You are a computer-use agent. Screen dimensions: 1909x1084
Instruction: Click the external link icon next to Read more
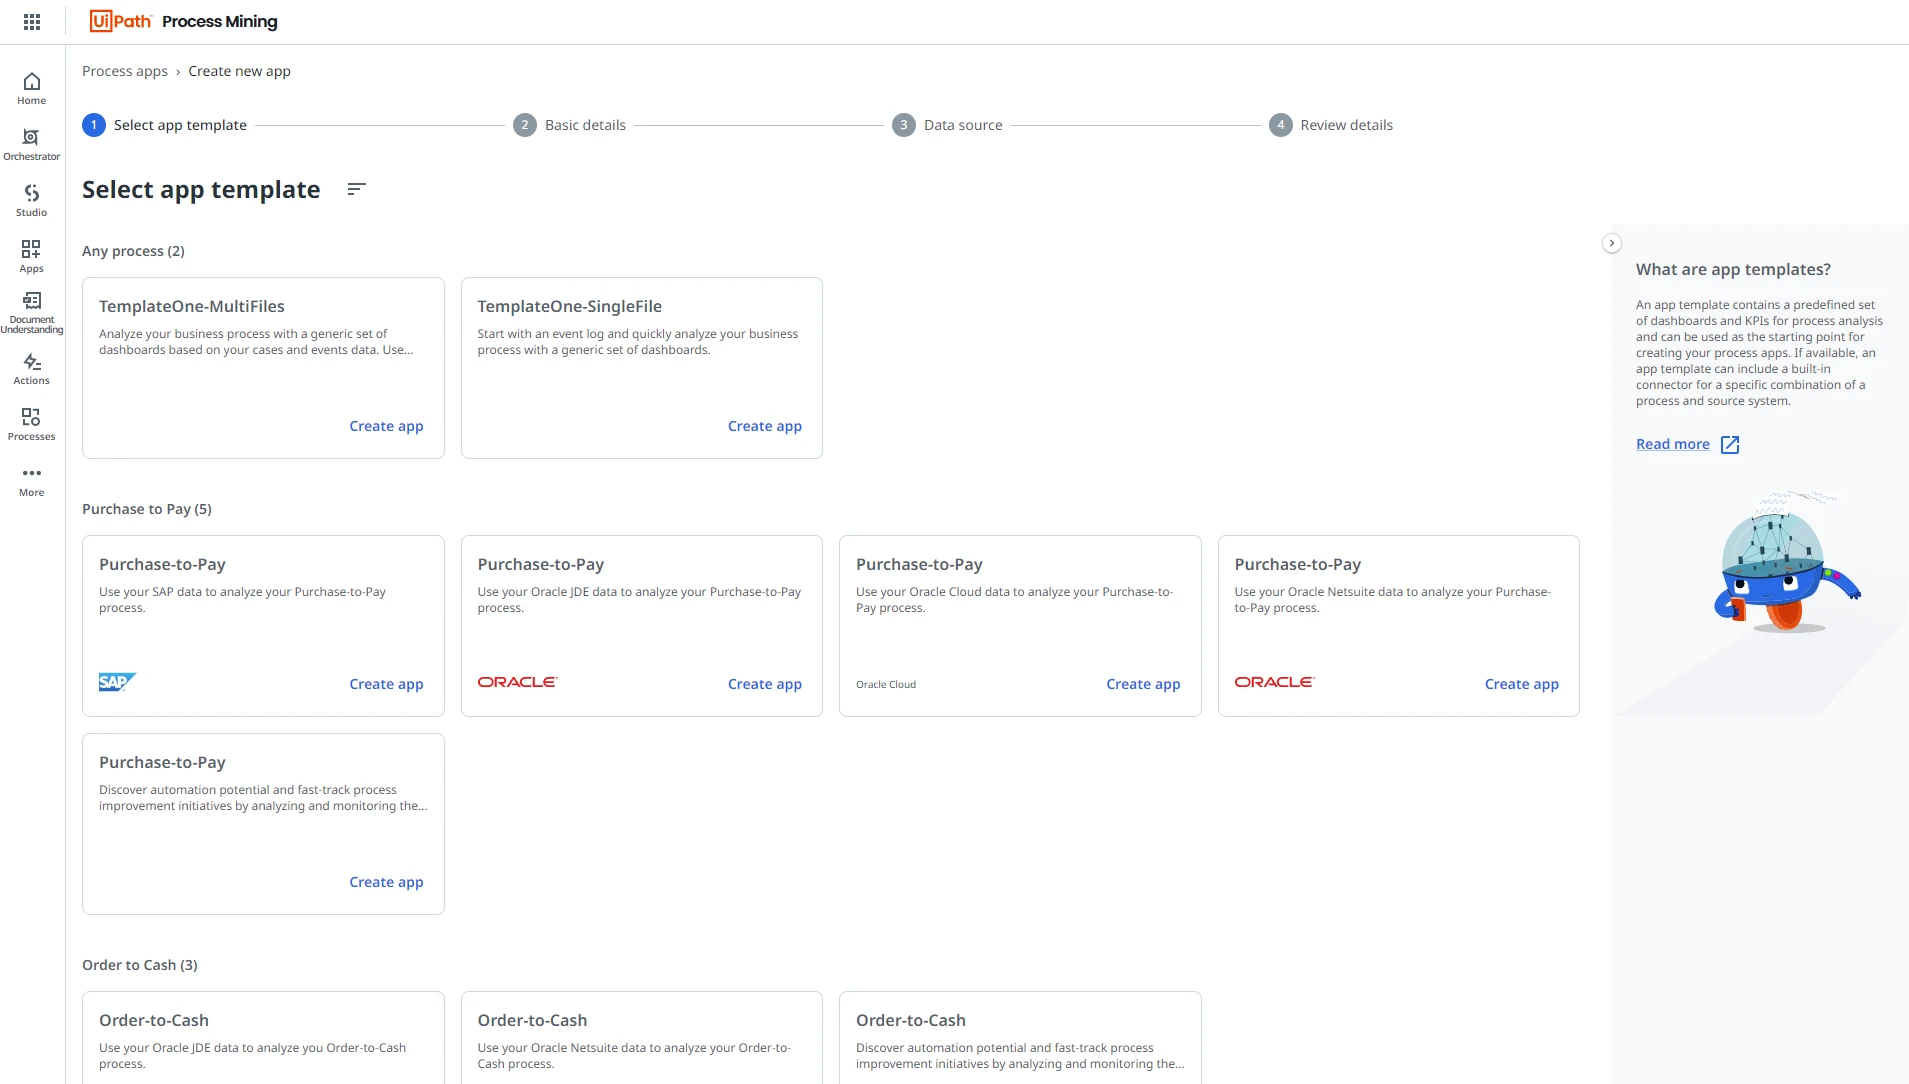[x=1730, y=445]
